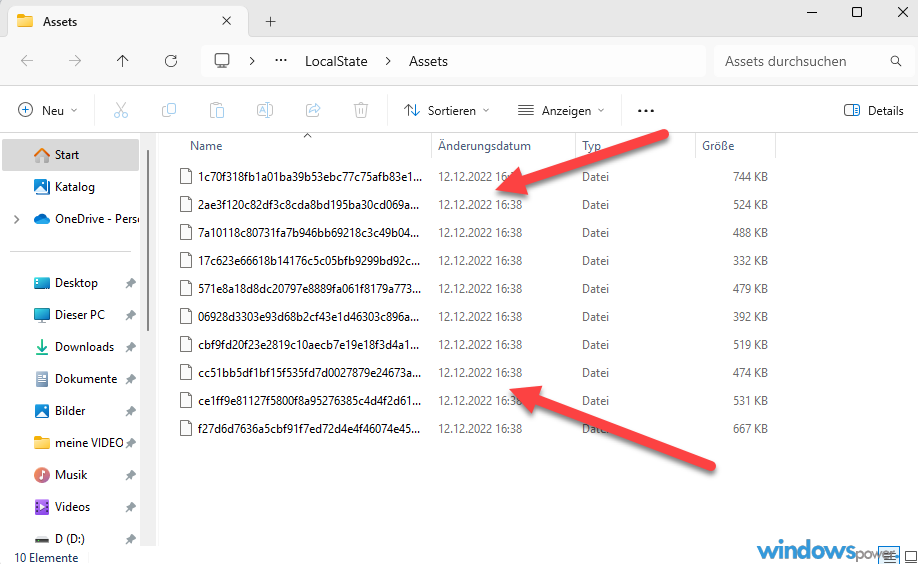Select file starting with ce1ff9e81127

coord(309,401)
